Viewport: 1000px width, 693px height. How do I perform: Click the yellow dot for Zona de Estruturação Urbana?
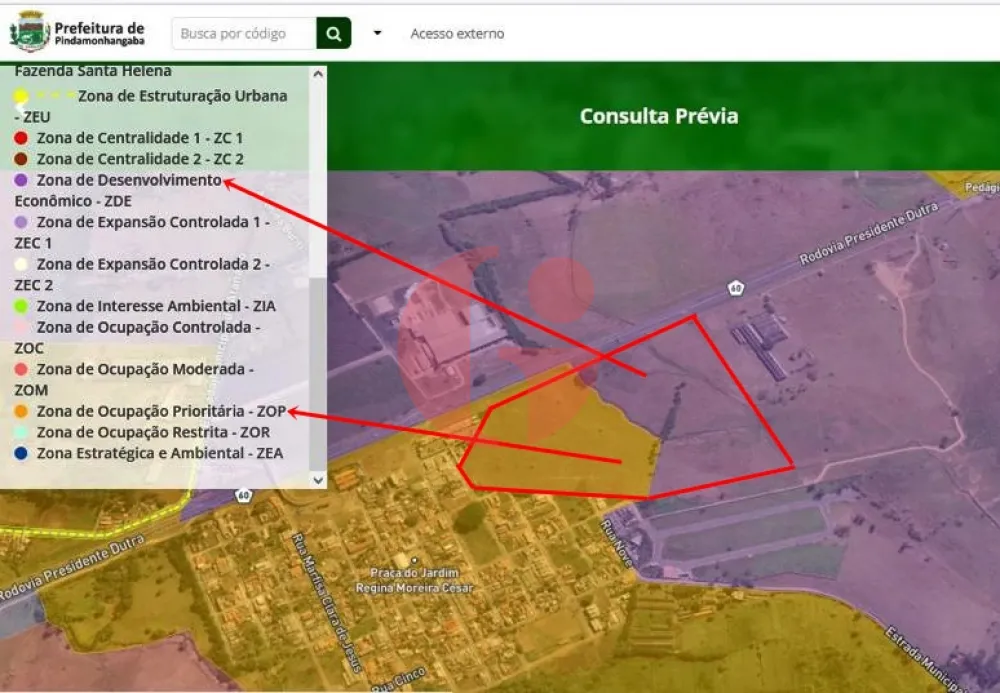[x=21, y=96]
